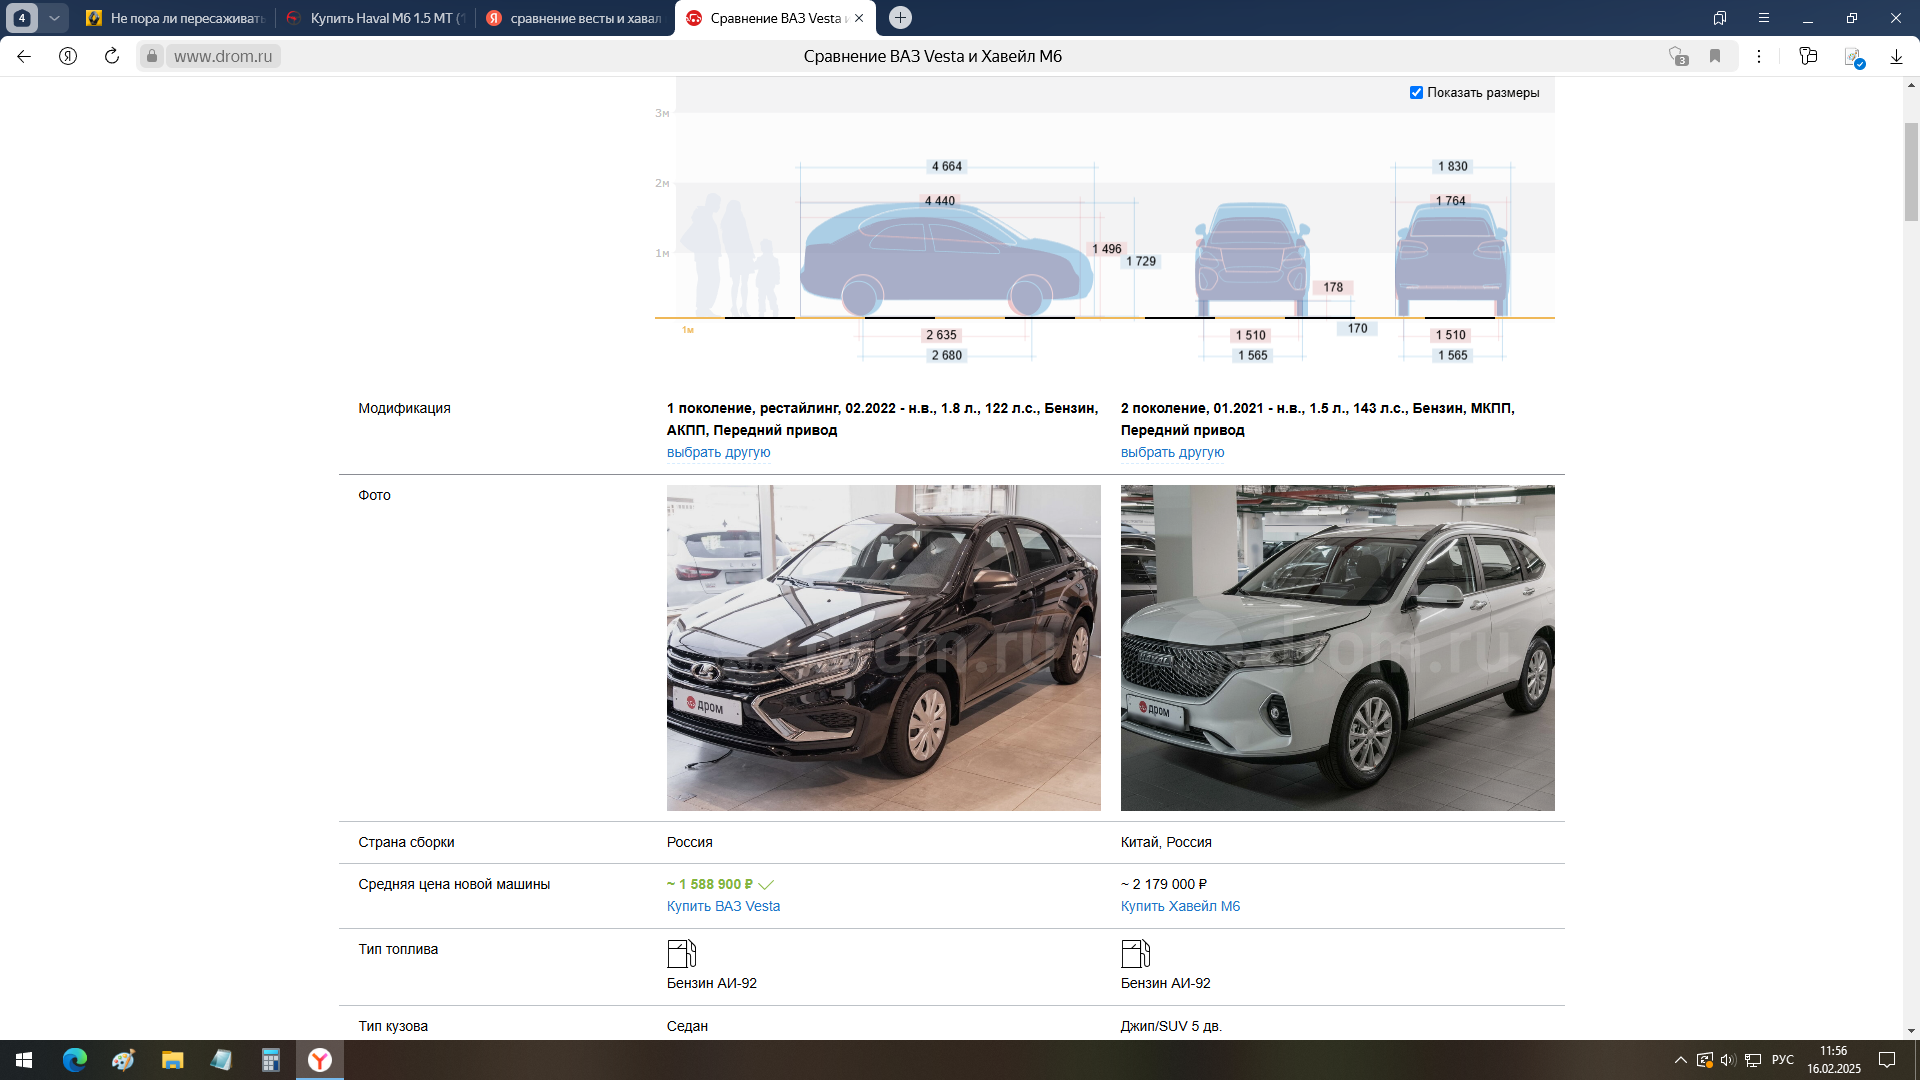Click the fuel pump icon for Haval M6
Viewport: 1920px width, 1080px height.
1136,953
